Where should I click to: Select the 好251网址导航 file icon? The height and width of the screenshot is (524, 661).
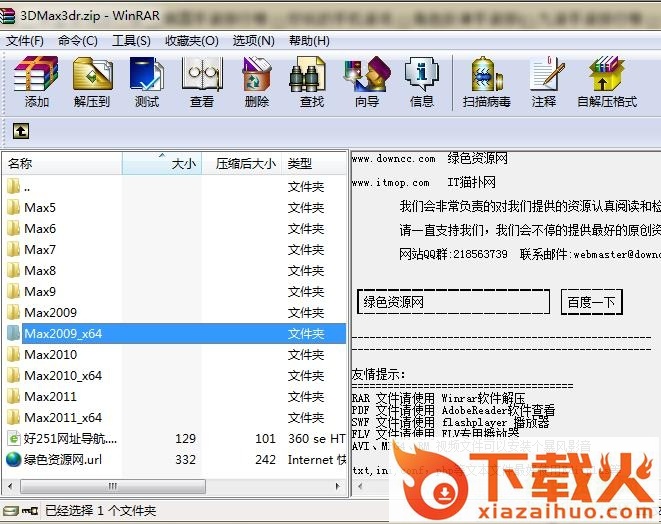click(13, 438)
